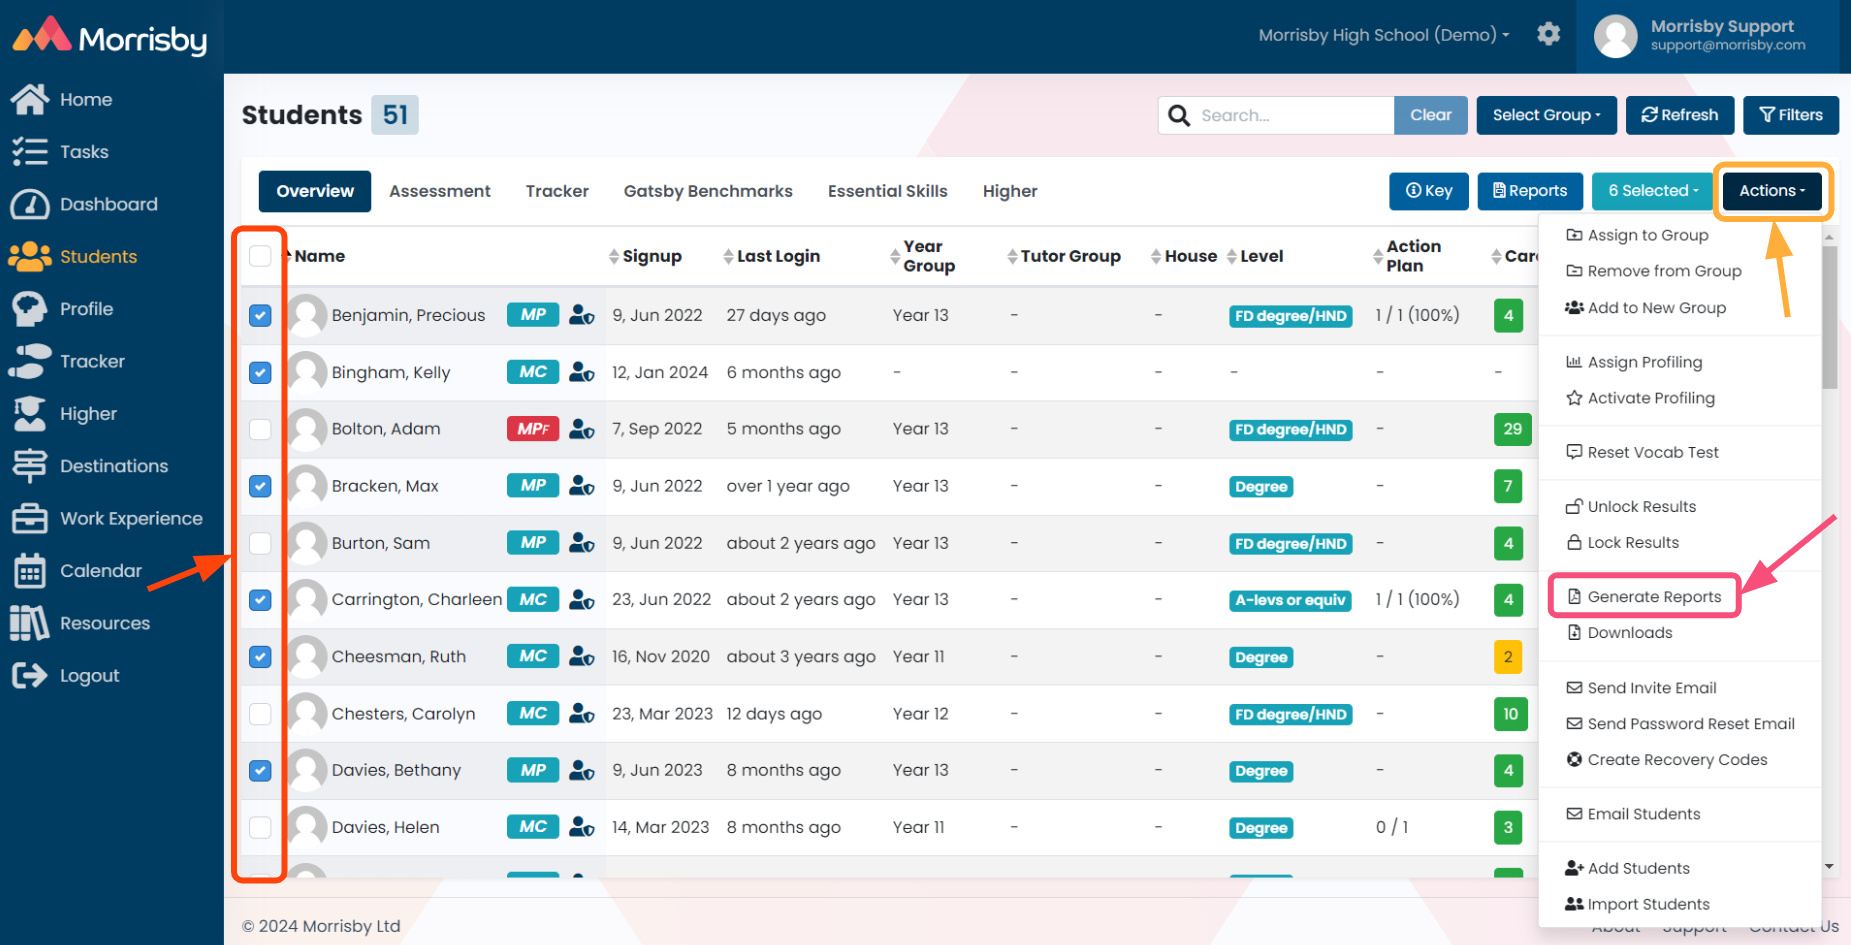Click Actions menu scrollbar thumb
Viewport: 1851px width, 945px height.
pos(1829,317)
